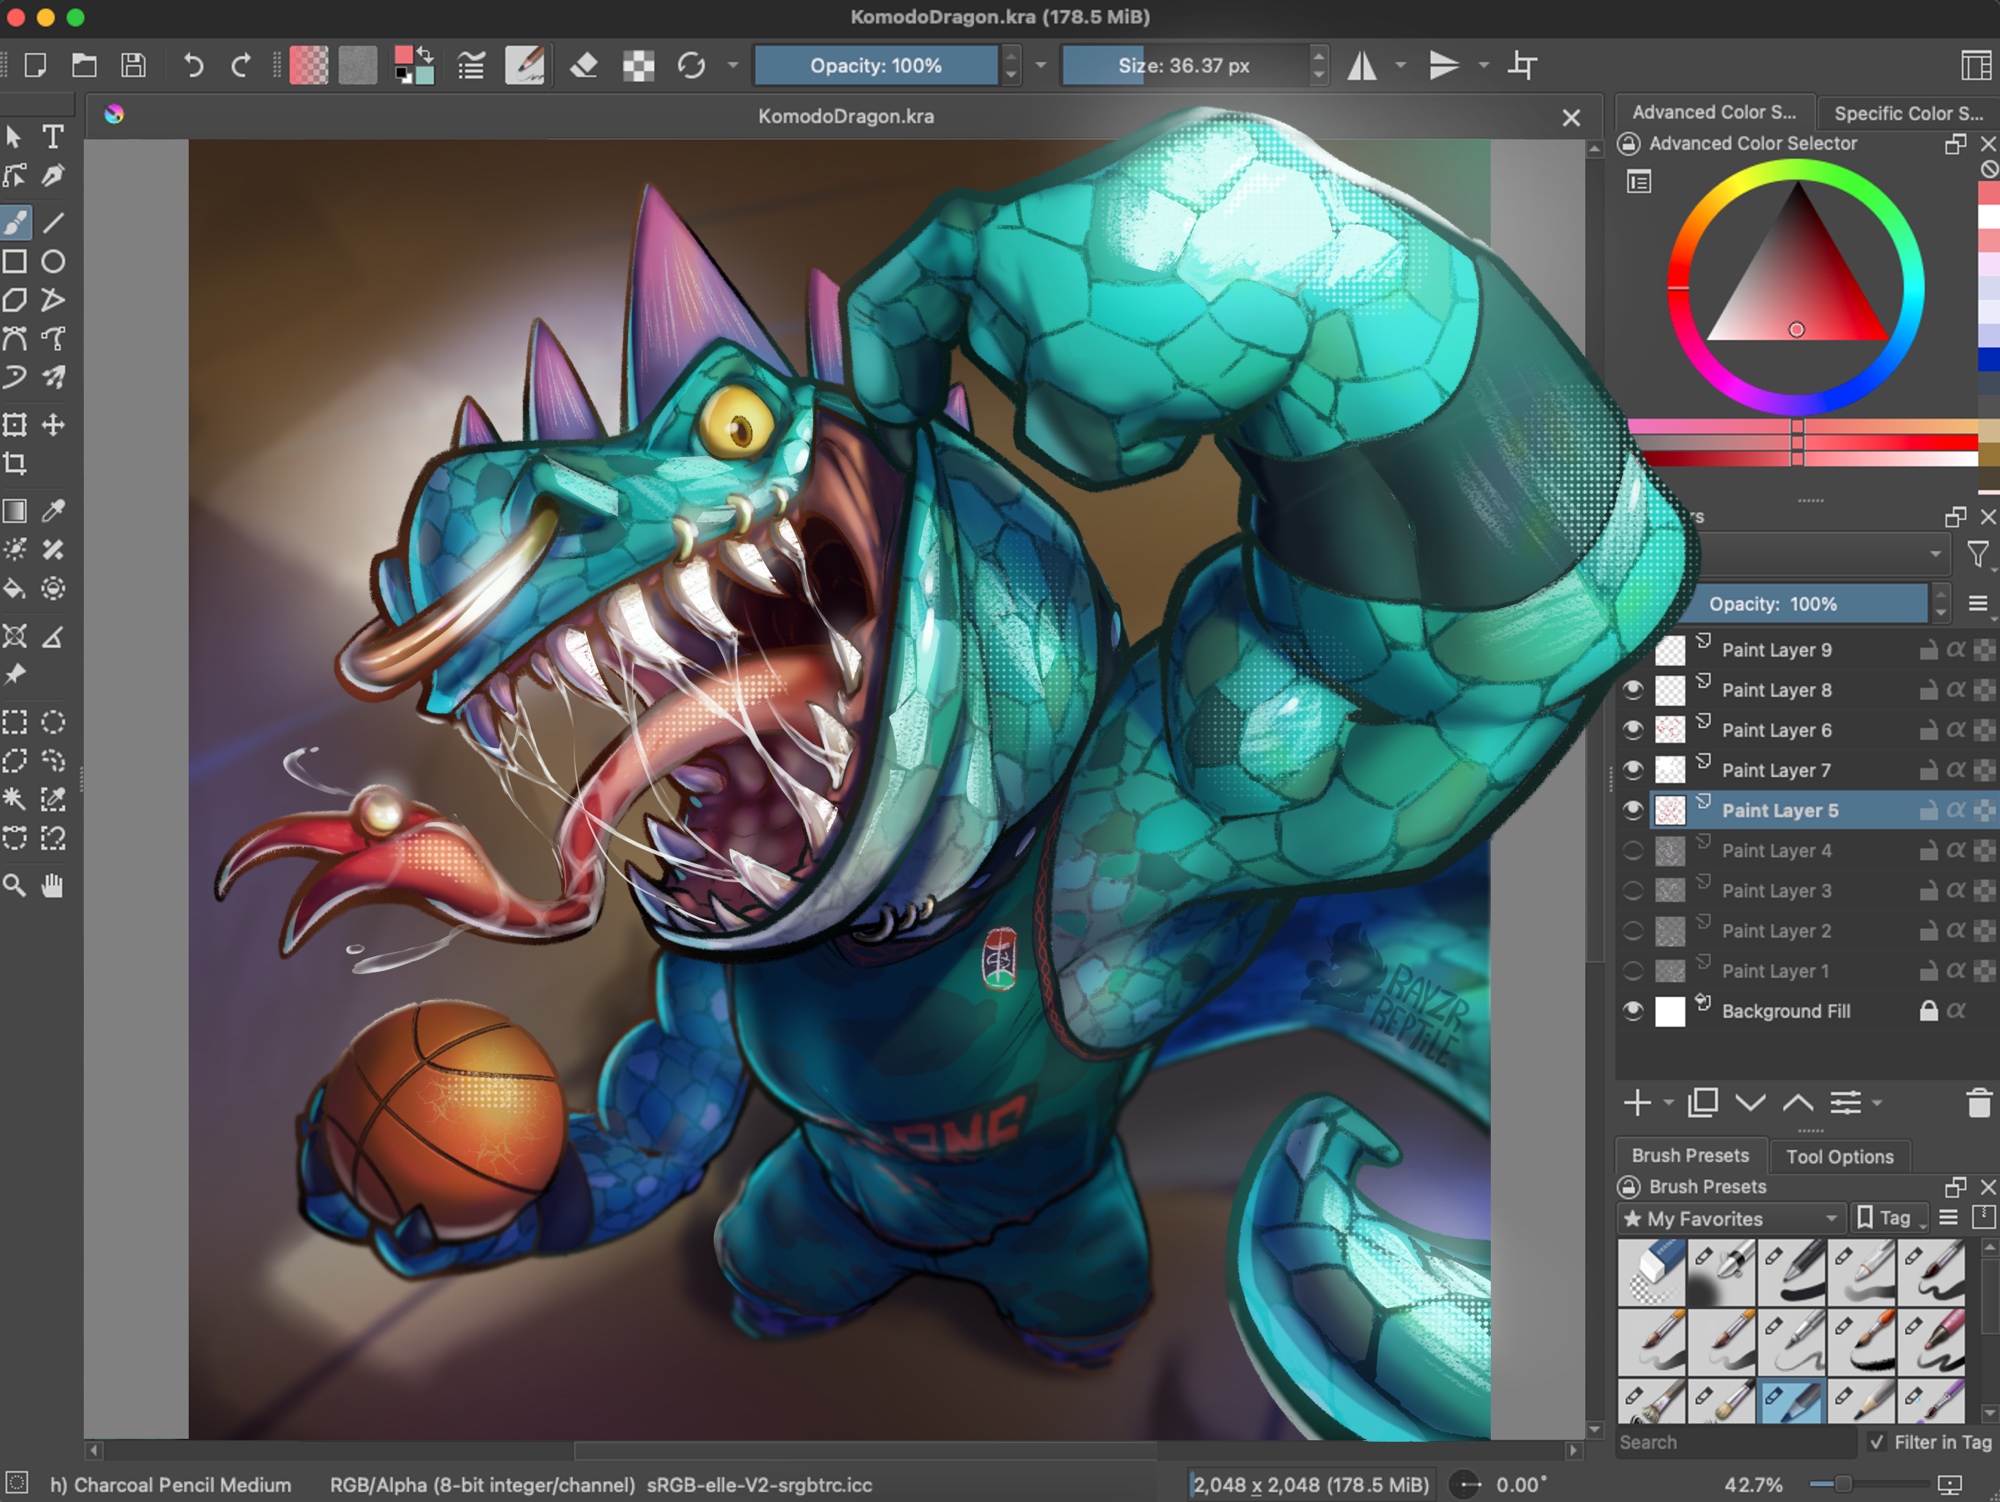Select the Text tool
This screenshot has width=2000, height=1502.
pyautogui.click(x=53, y=136)
